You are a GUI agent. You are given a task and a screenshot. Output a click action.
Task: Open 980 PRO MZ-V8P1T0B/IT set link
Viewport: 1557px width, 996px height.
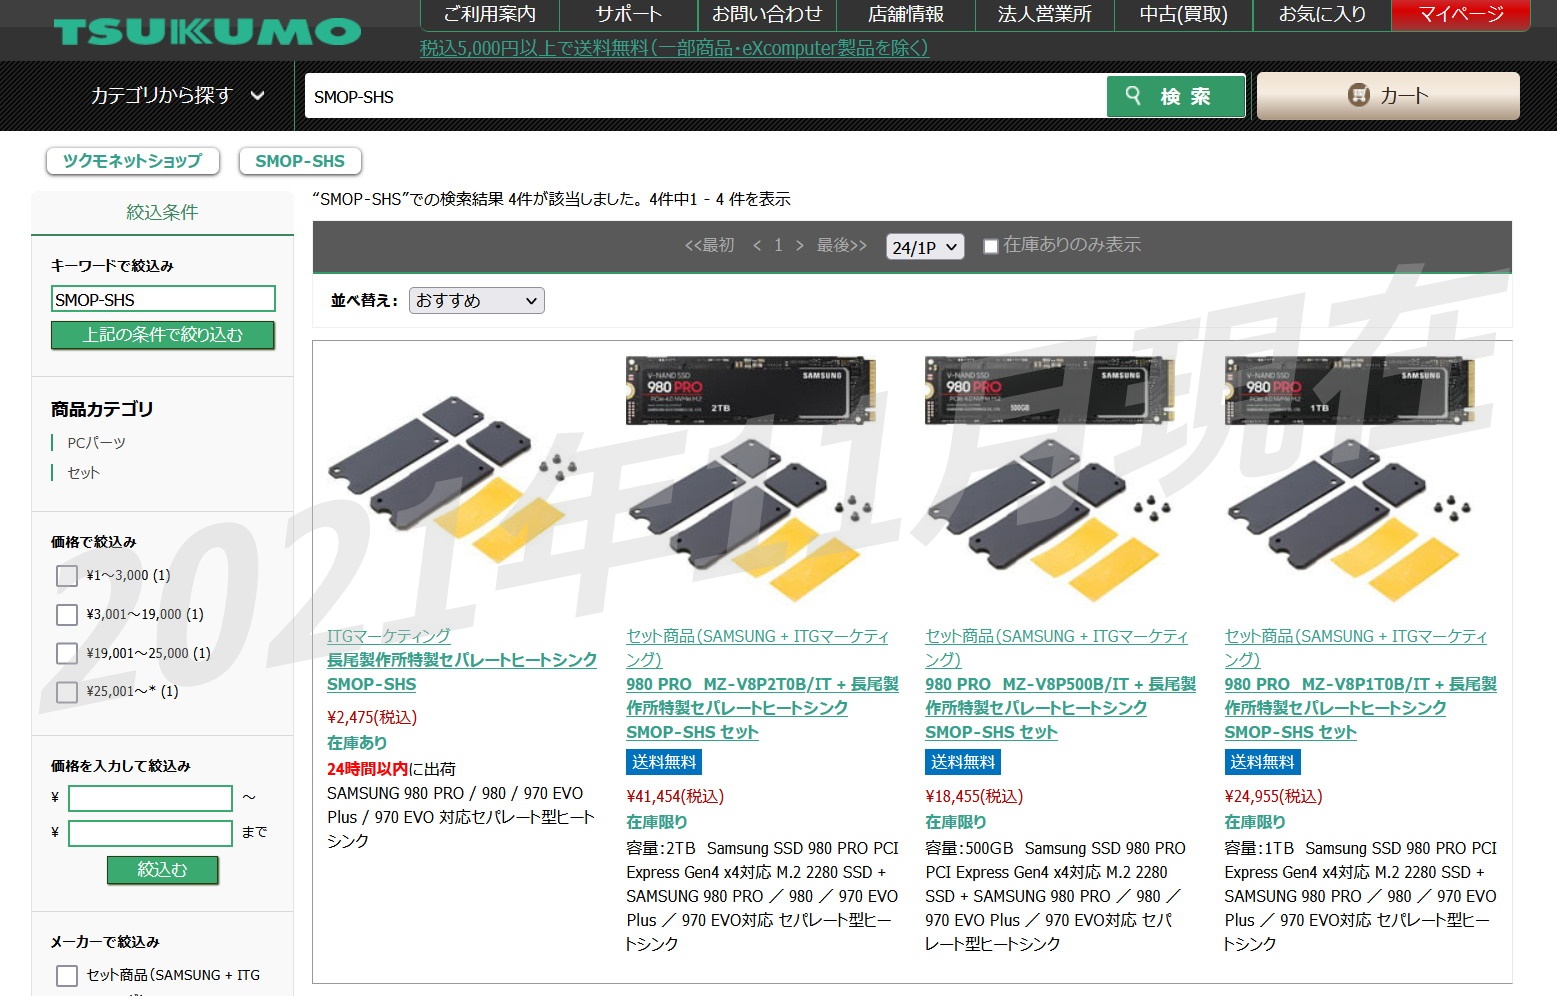pyautogui.click(x=1360, y=708)
